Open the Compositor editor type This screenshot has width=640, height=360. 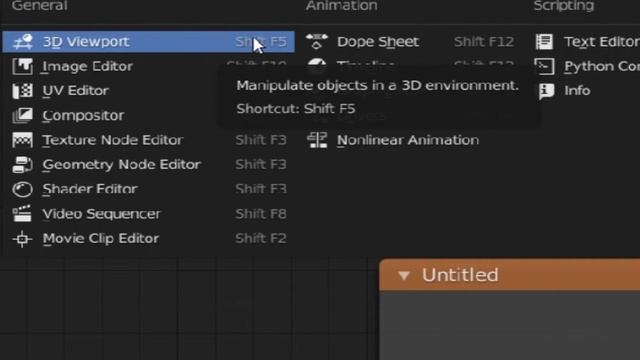click(x=83, y=116)
